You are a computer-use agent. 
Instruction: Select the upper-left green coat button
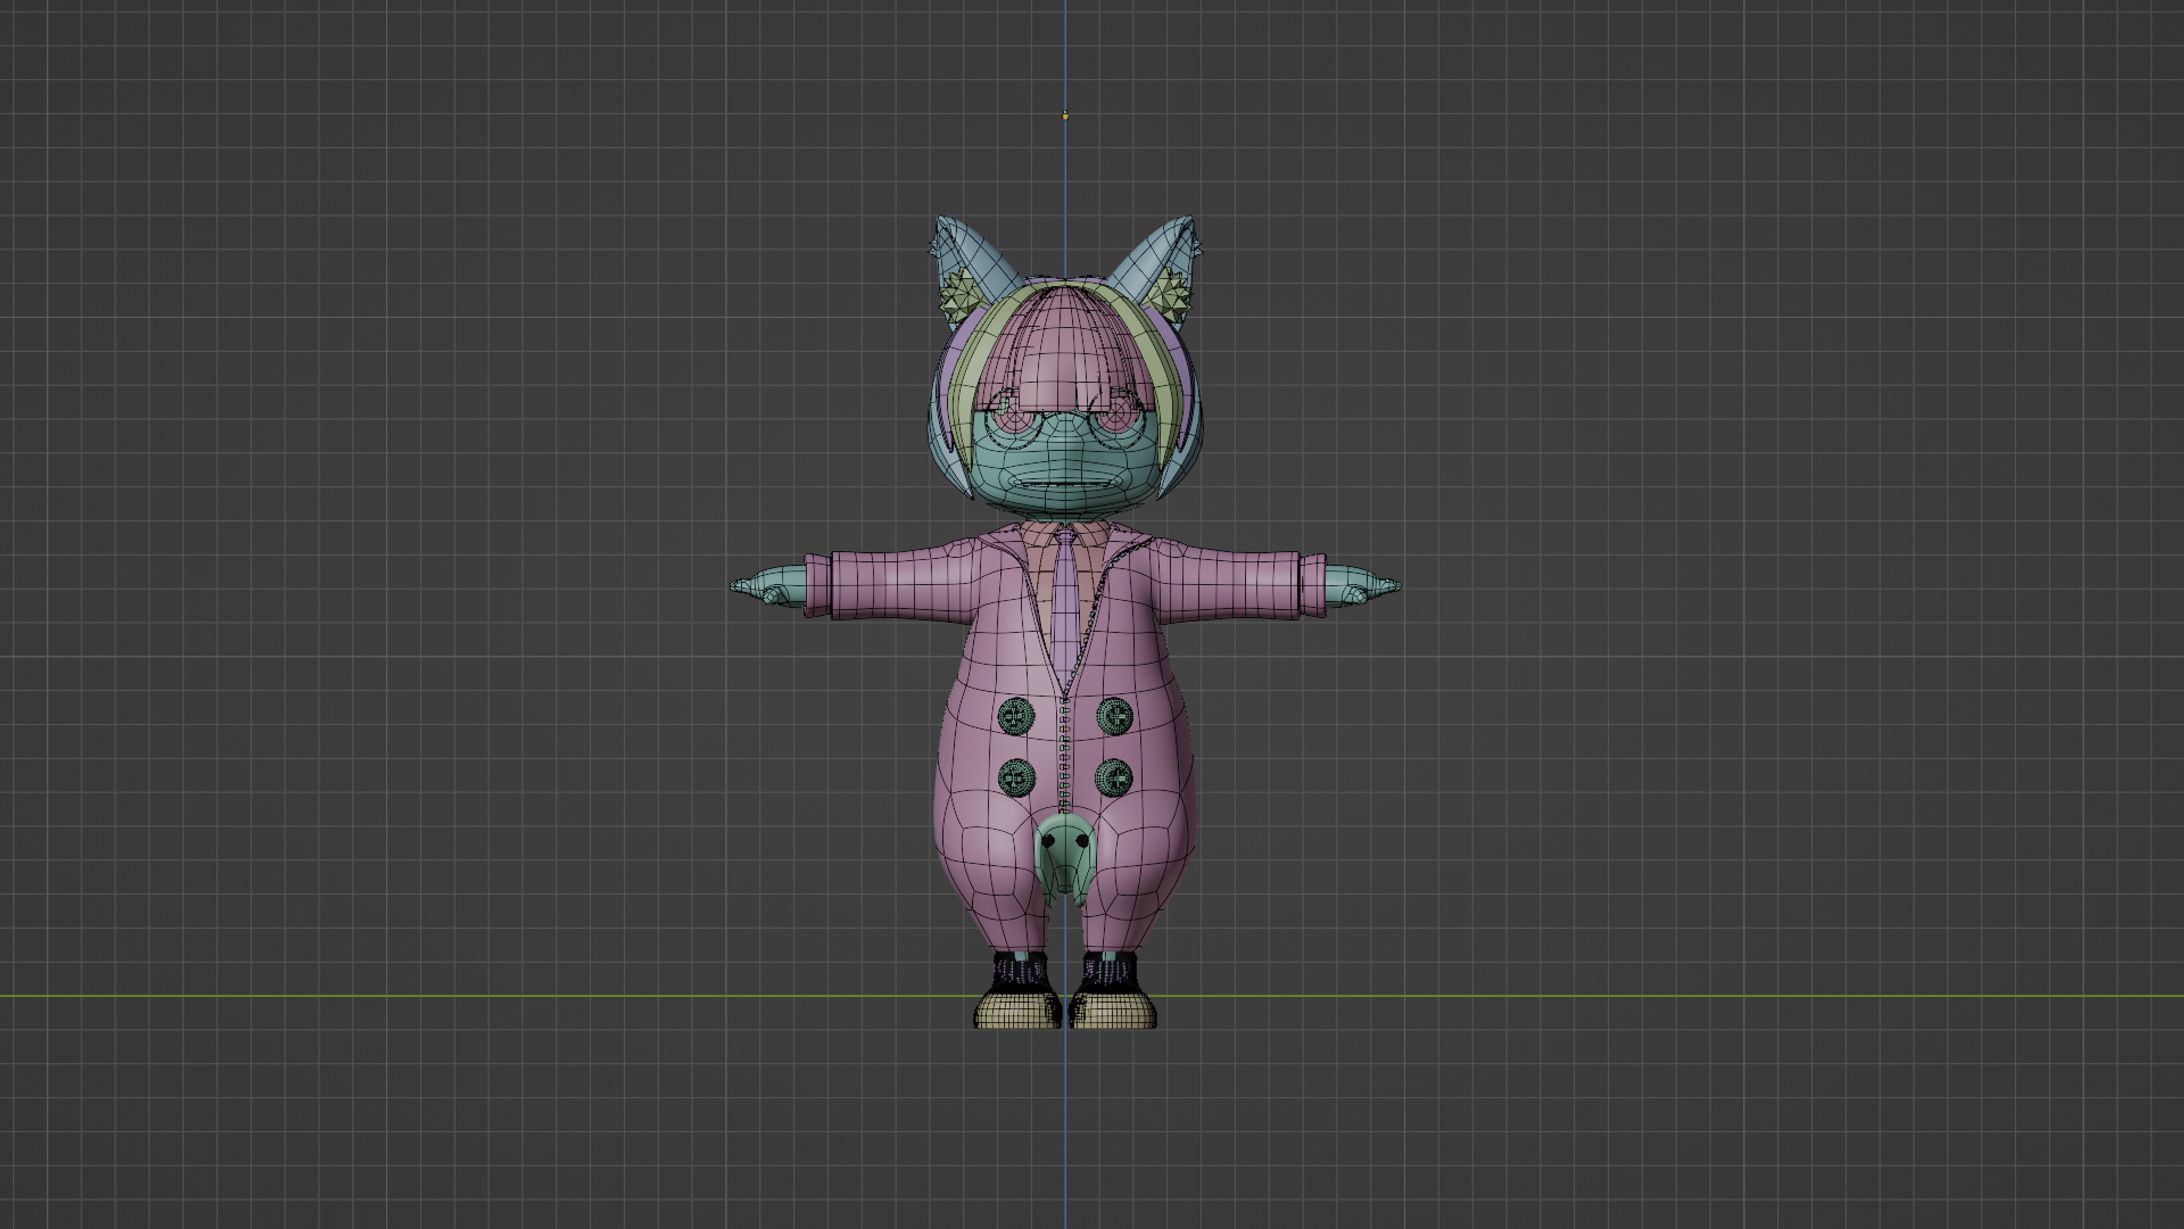pos(1016,716)
